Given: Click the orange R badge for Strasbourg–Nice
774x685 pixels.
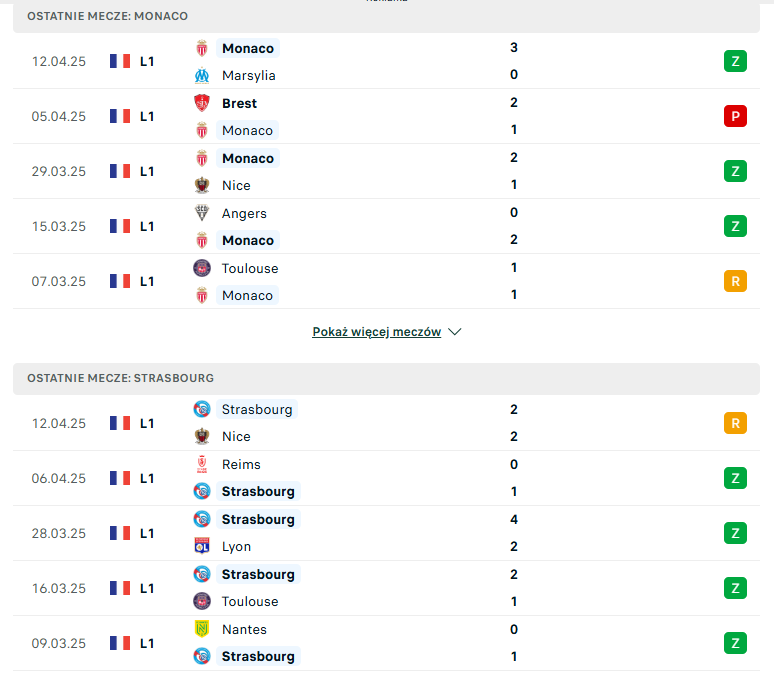Looking at the screenshot, I should tap(735, 423).
